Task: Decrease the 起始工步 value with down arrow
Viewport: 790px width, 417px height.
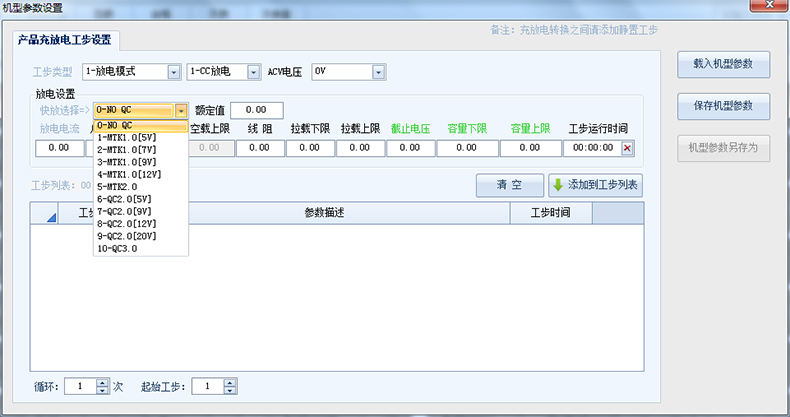Action: [231, 390]
